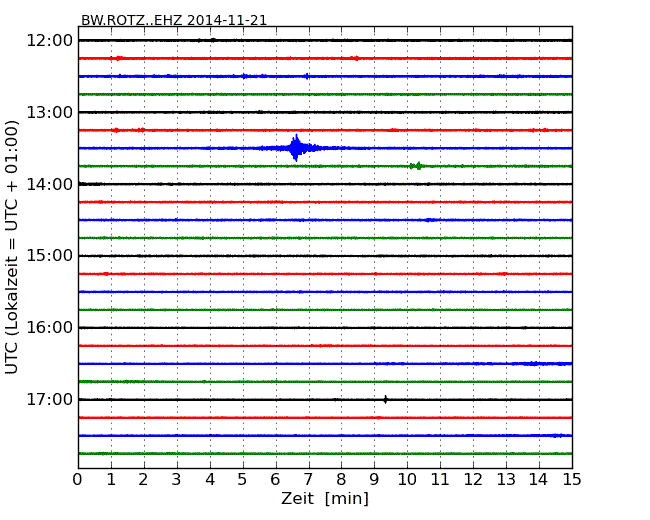Screen dimensions: 650x520
Task: Click x-axis tick label 7
Action: (x=308, y=480)
